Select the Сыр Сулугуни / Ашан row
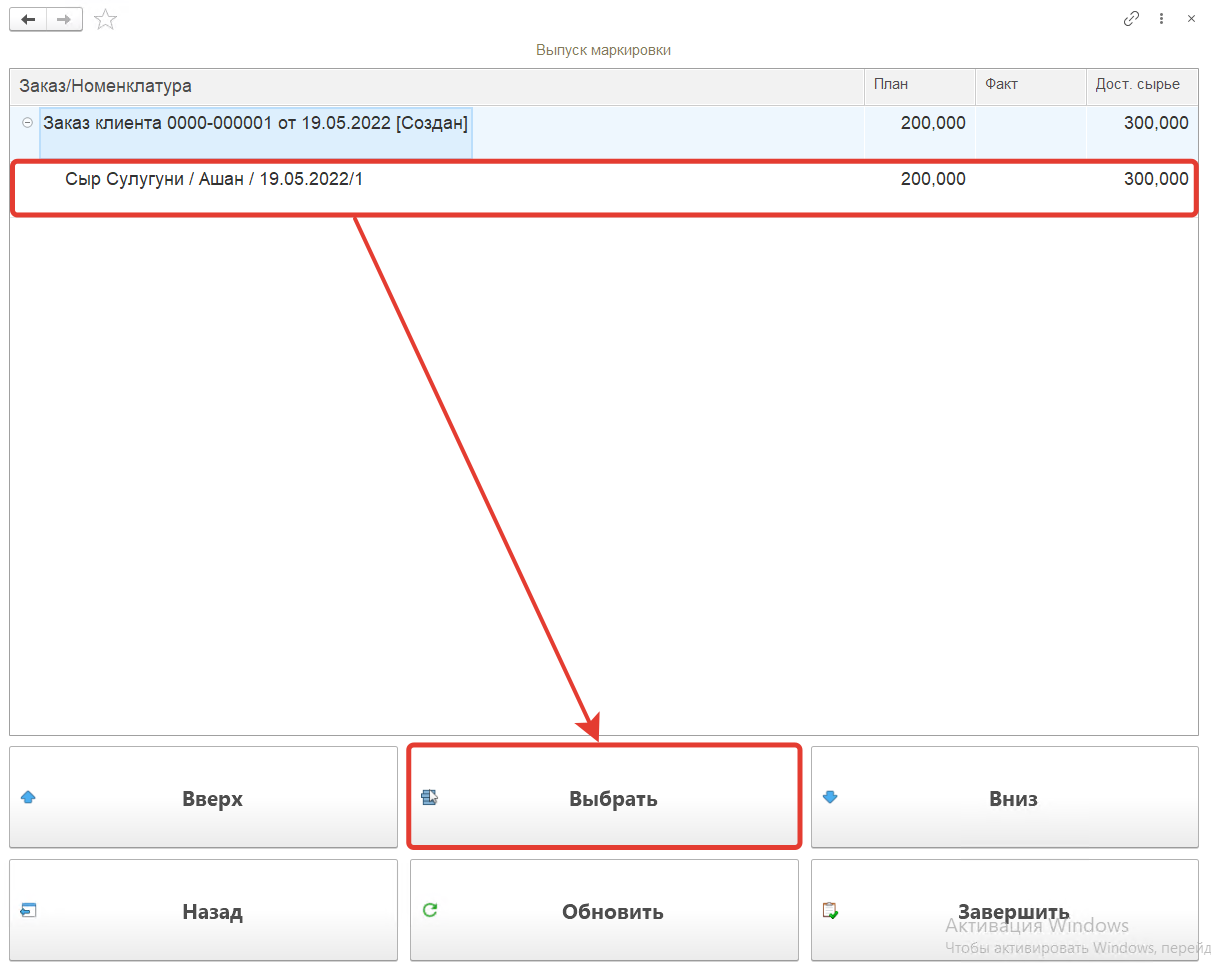 coord(213,180)
